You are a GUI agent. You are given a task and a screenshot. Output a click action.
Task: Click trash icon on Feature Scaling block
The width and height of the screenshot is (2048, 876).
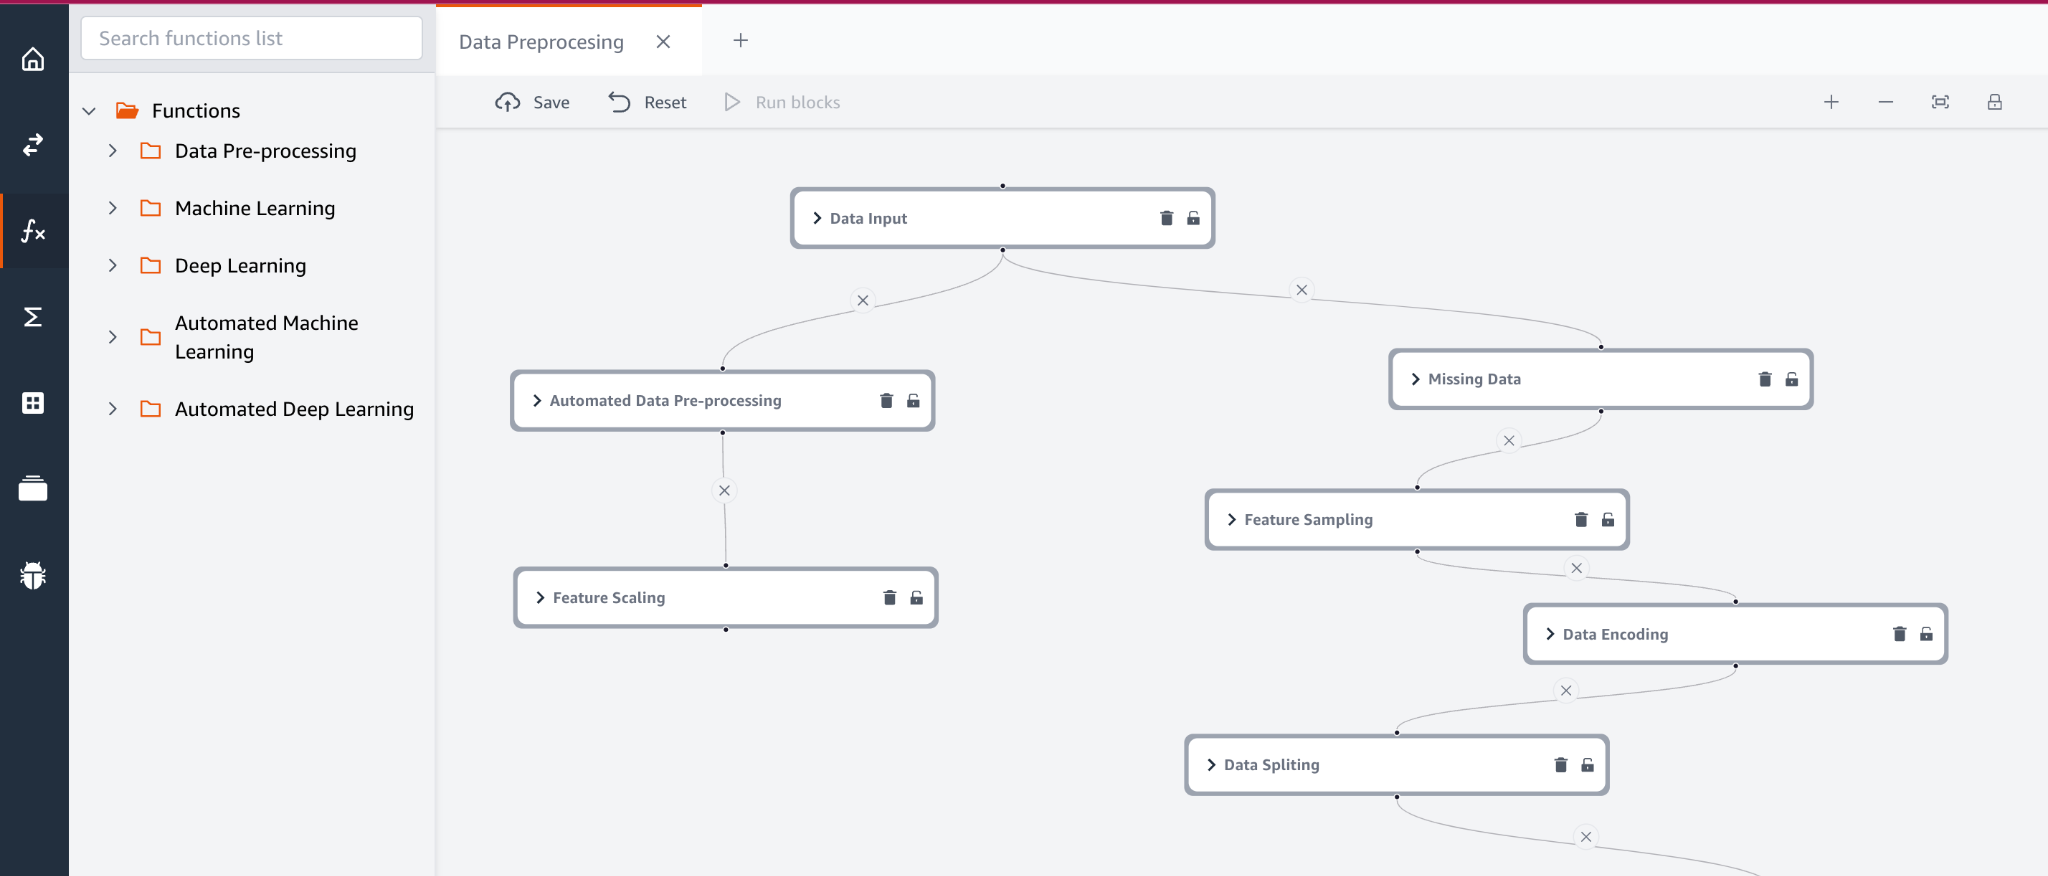pyautogui.click(x=889, y=598)
